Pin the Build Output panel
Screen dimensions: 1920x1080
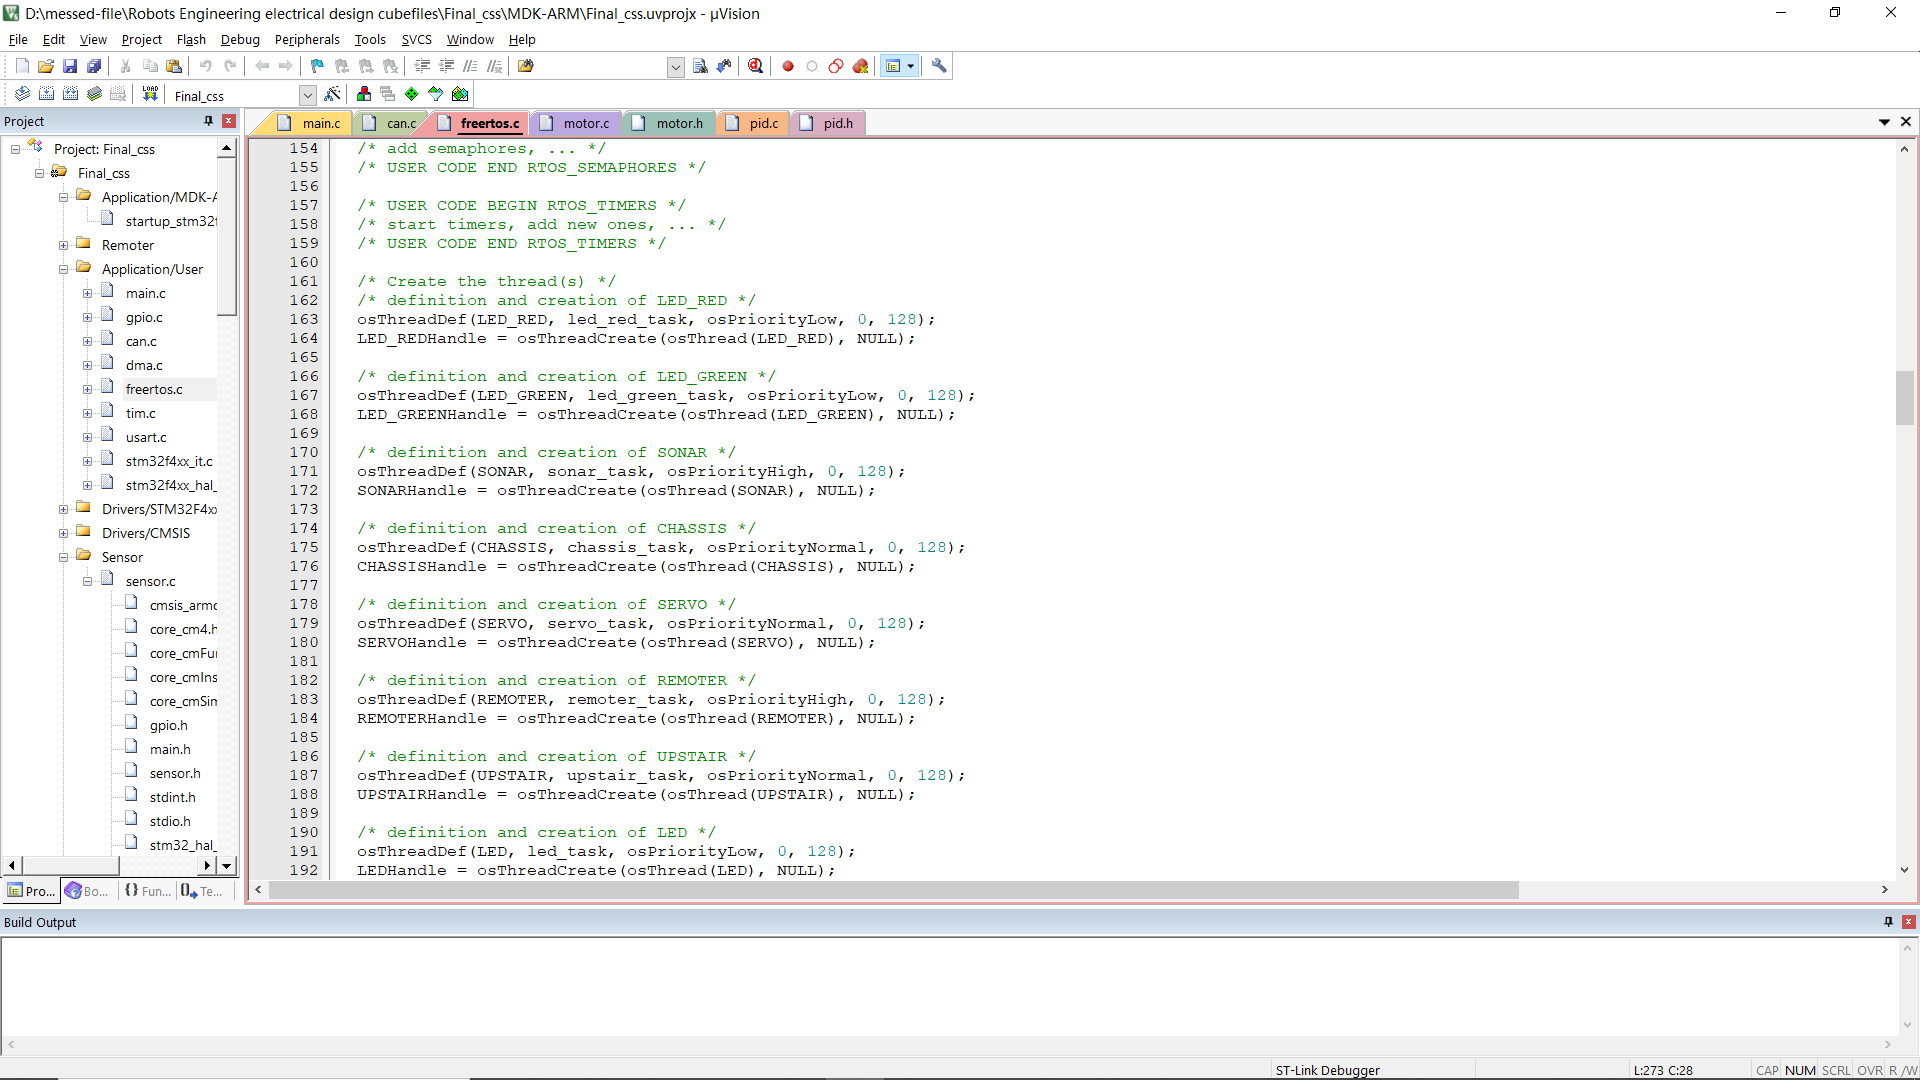tap(1888, 922)
